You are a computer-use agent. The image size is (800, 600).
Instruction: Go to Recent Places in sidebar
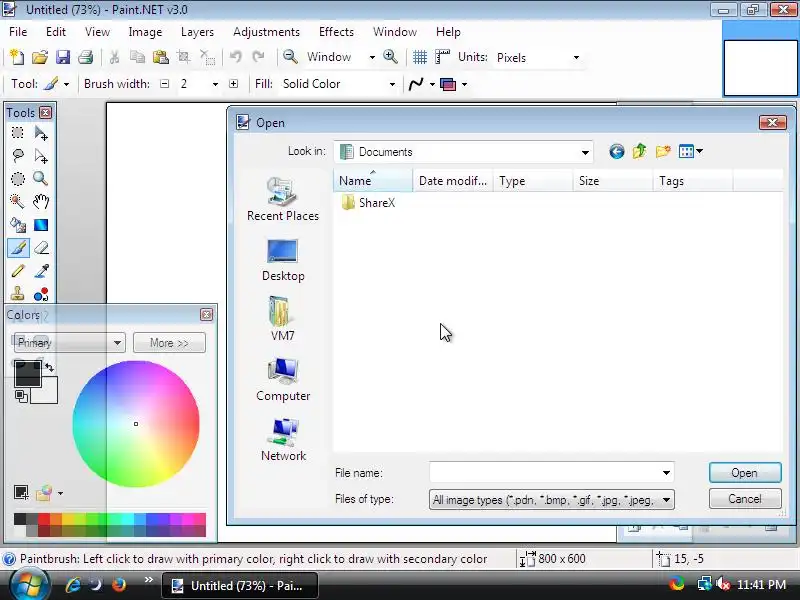tap(283, 199)
